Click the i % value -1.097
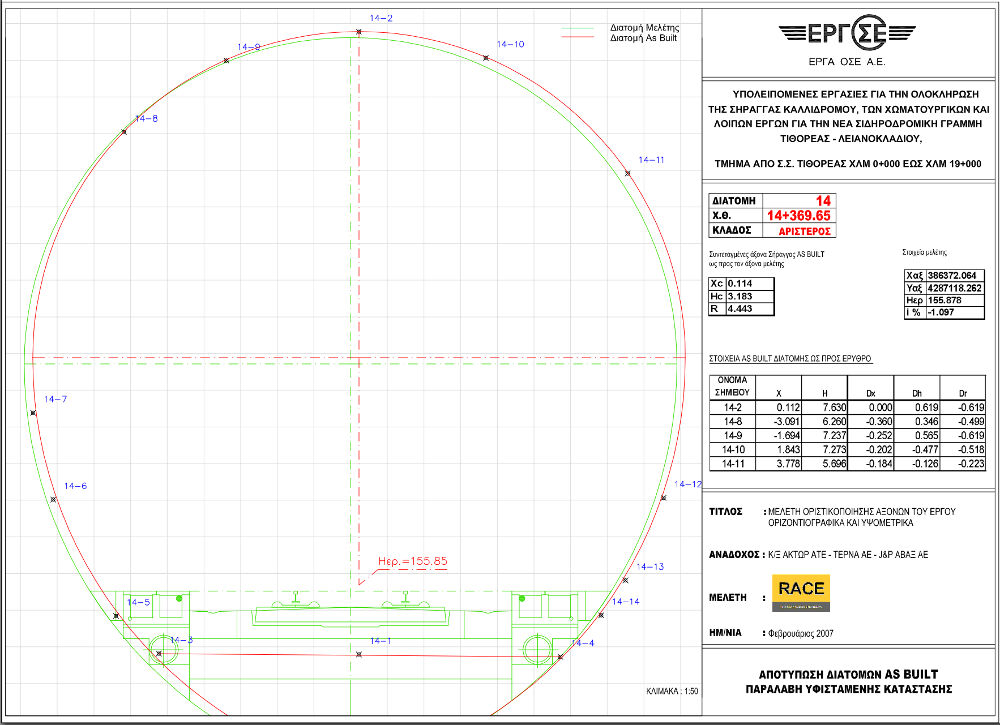This screenshot has height=725, width=1000. pyautogui.click(x=941, y=312)
